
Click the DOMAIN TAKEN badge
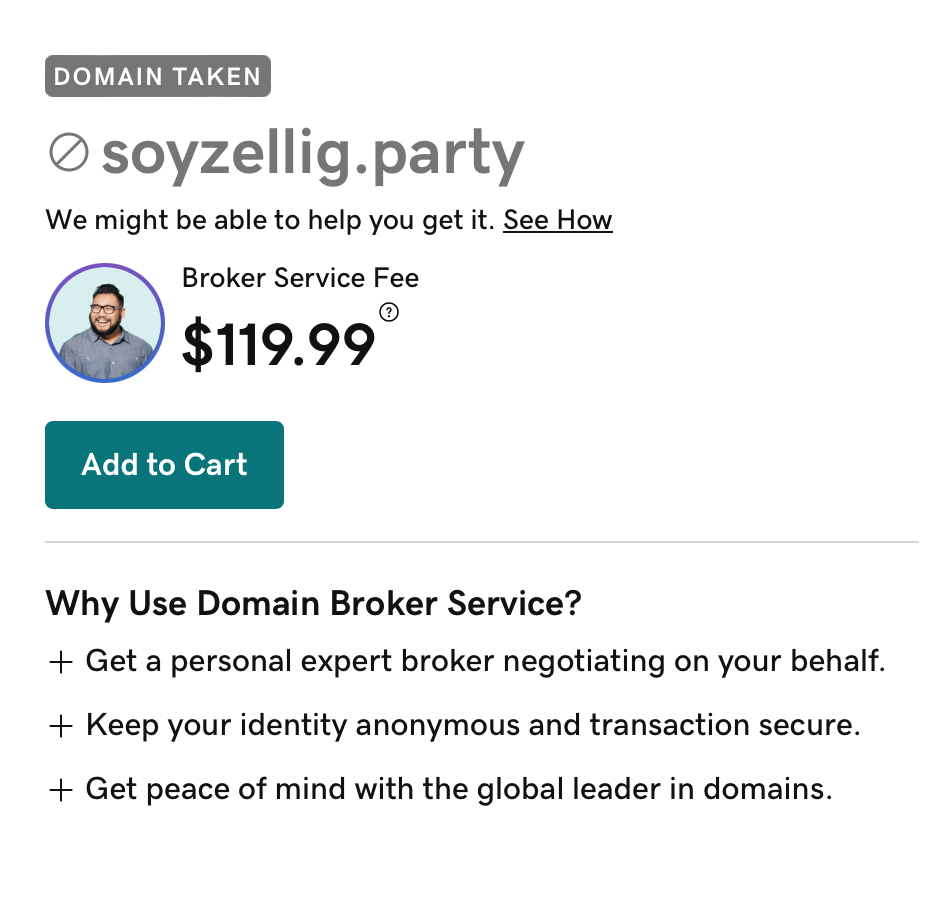click(x=158, y=77)
